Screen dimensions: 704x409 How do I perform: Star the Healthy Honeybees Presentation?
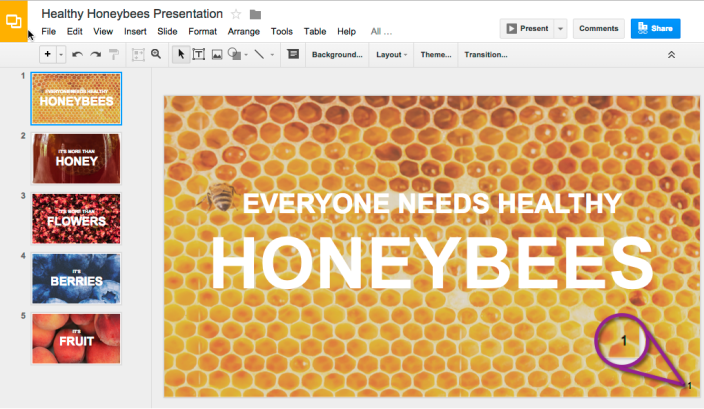point(236,14)
